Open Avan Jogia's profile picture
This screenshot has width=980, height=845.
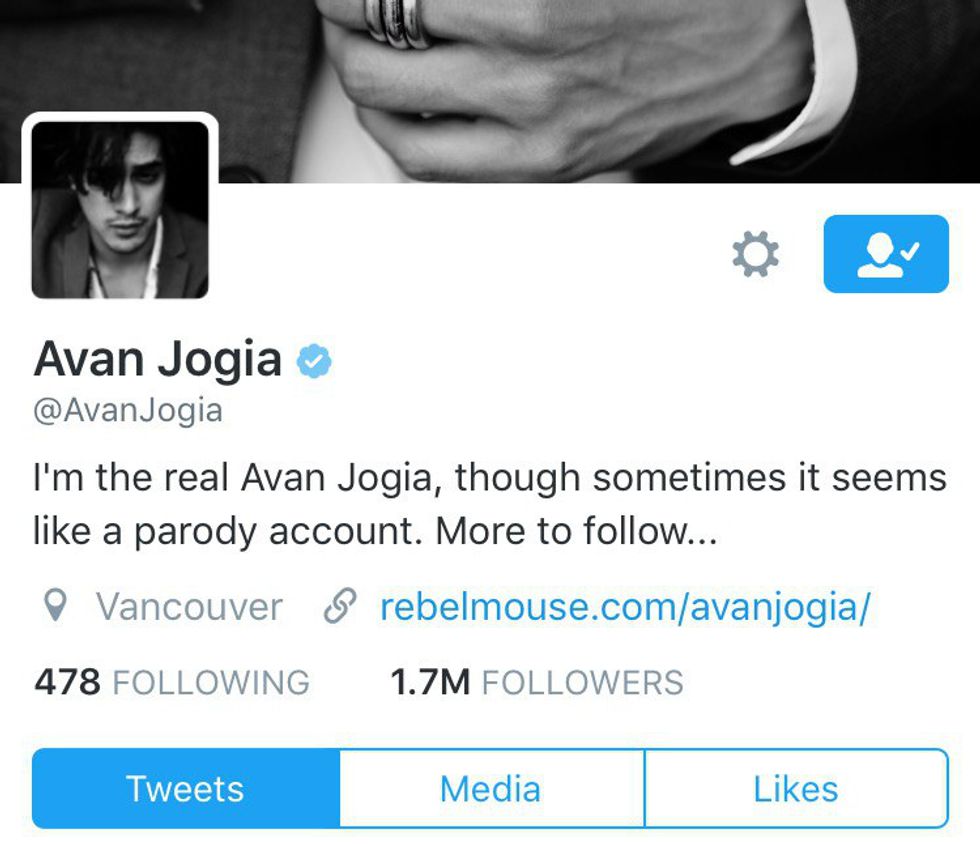point(120,209)
